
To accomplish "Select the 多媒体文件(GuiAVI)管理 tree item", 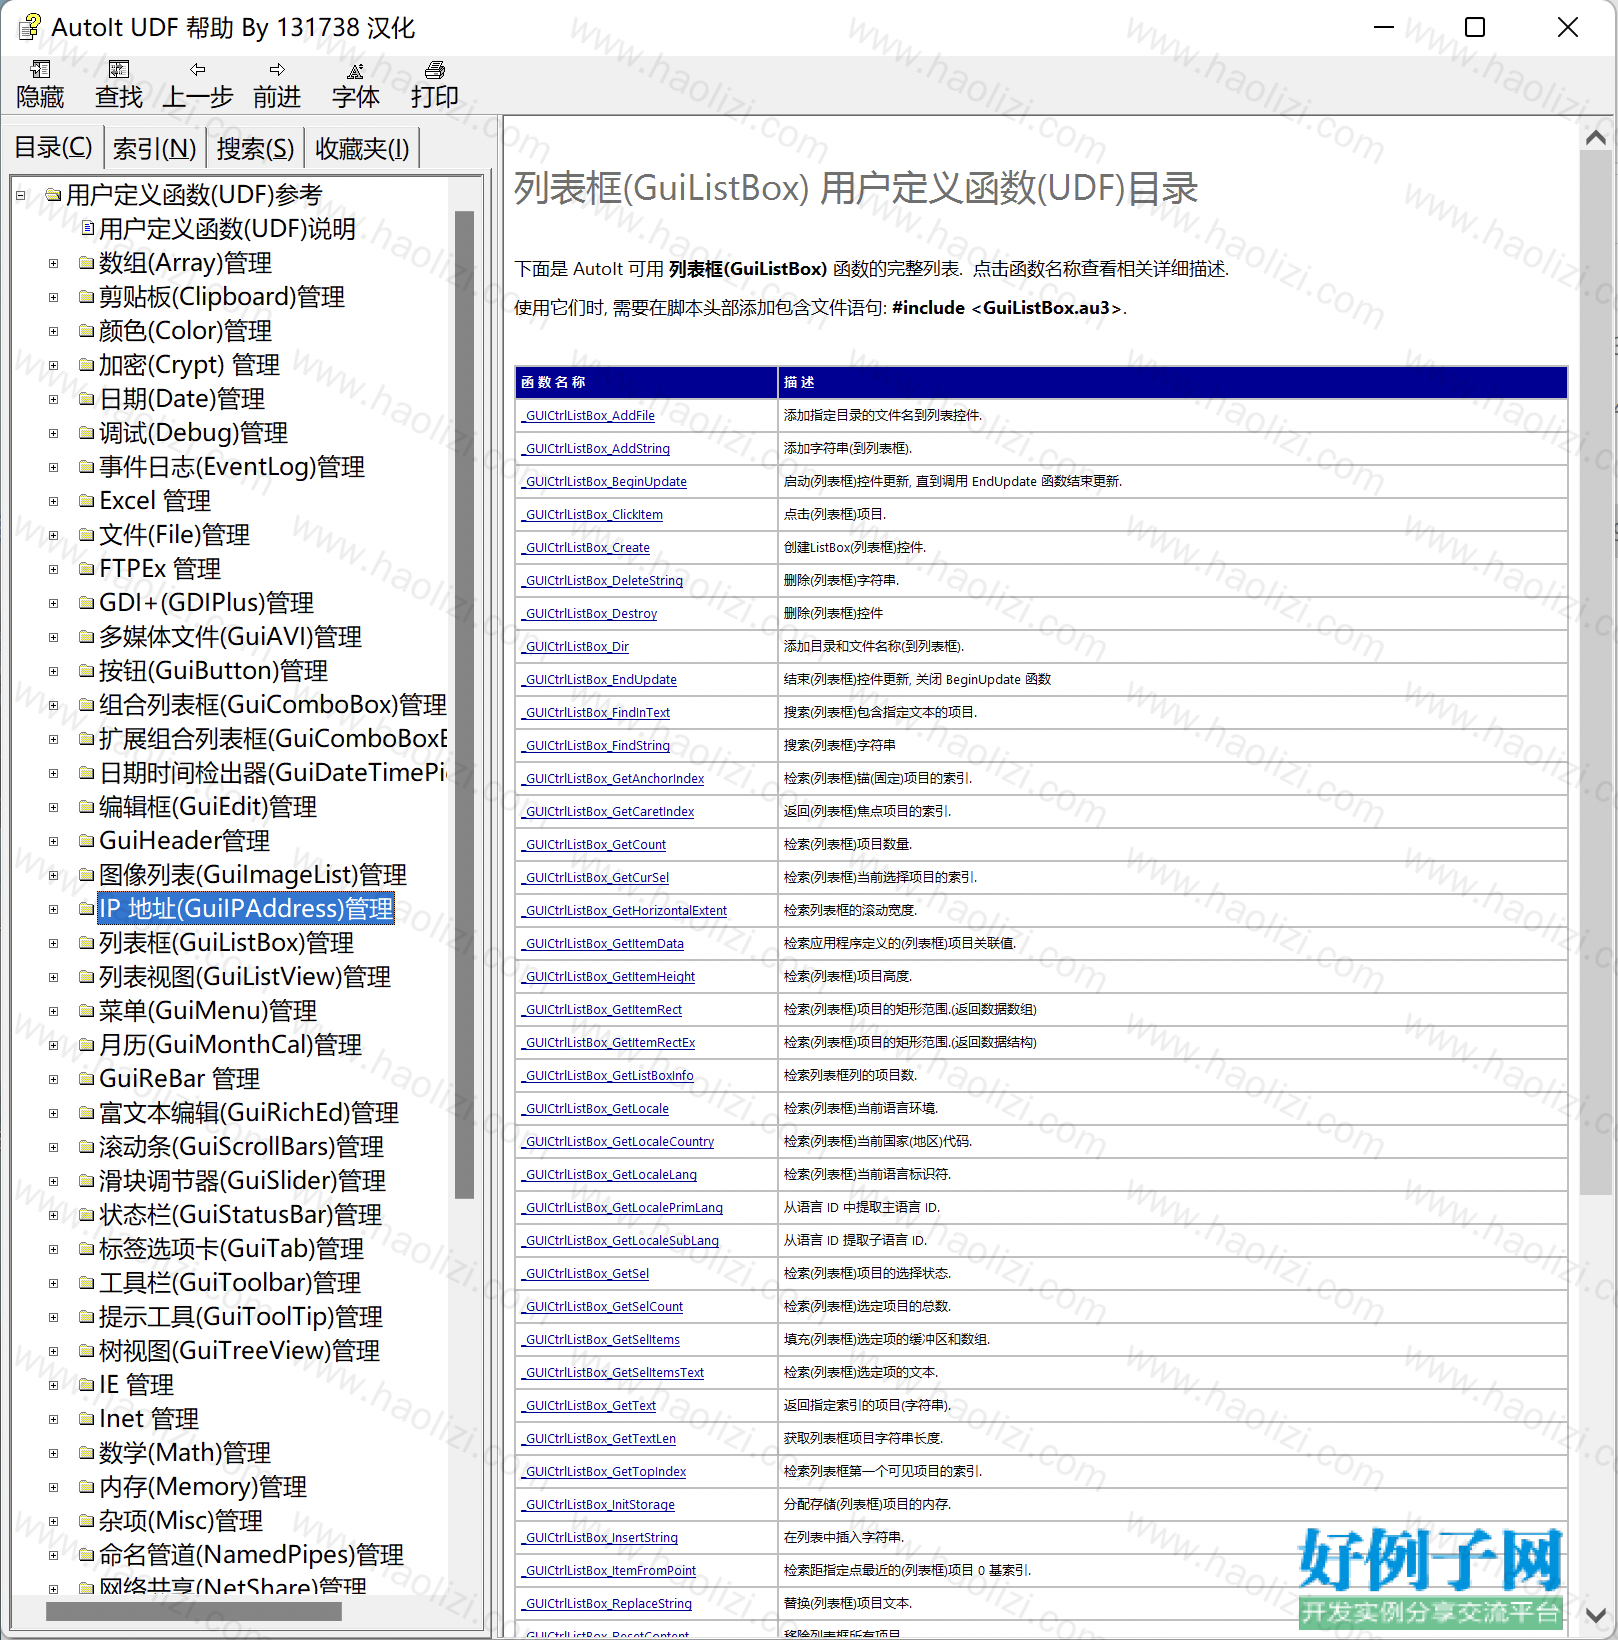I will (230, 637).
